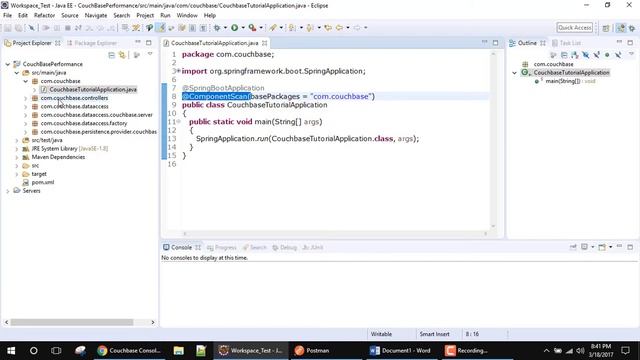Collapse CouchbaseTutorialApplication in Outline
The width and height of the screenshot is (640, 360).
514,73
